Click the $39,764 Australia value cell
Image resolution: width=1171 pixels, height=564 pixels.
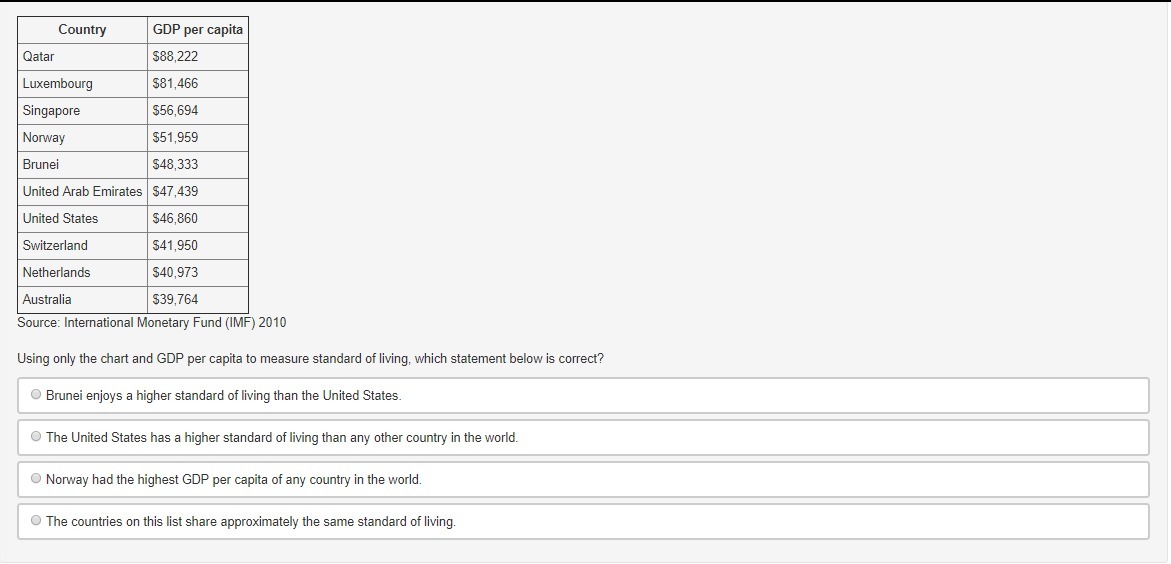tap(198, 300)
